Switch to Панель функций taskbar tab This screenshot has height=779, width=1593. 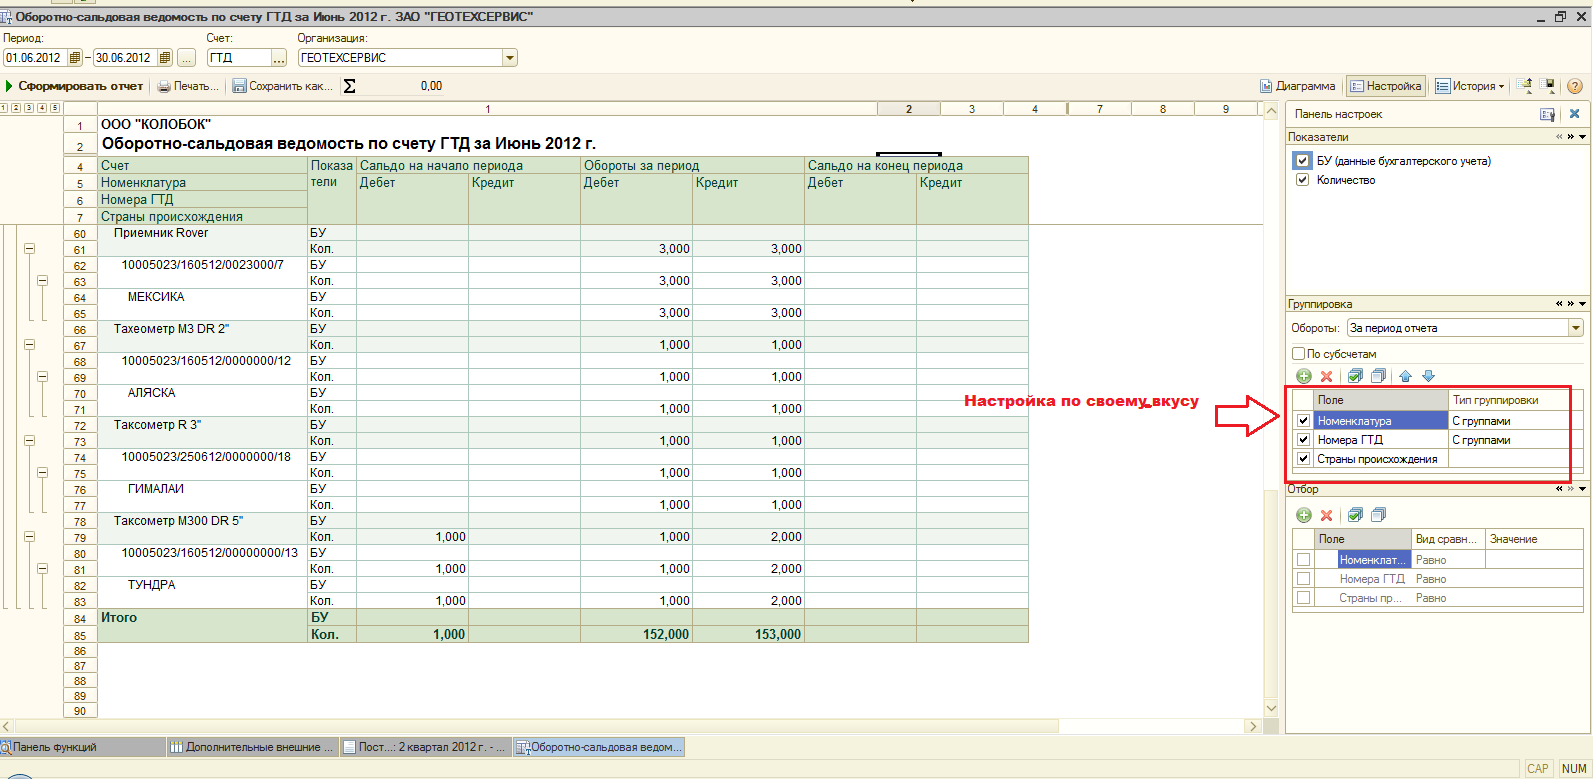pos(83,747)
